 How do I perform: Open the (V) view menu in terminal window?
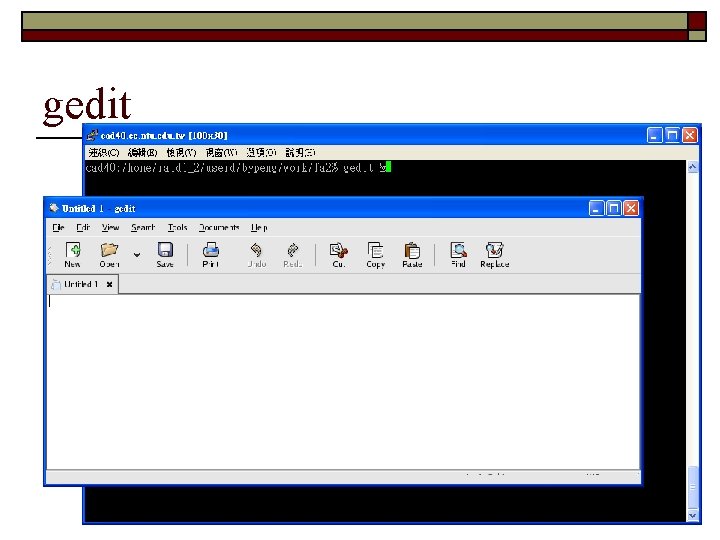click(181, 152)
